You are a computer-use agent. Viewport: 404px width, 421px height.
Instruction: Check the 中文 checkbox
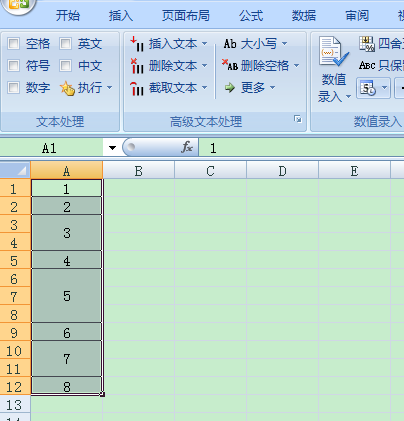coord(65,66)
